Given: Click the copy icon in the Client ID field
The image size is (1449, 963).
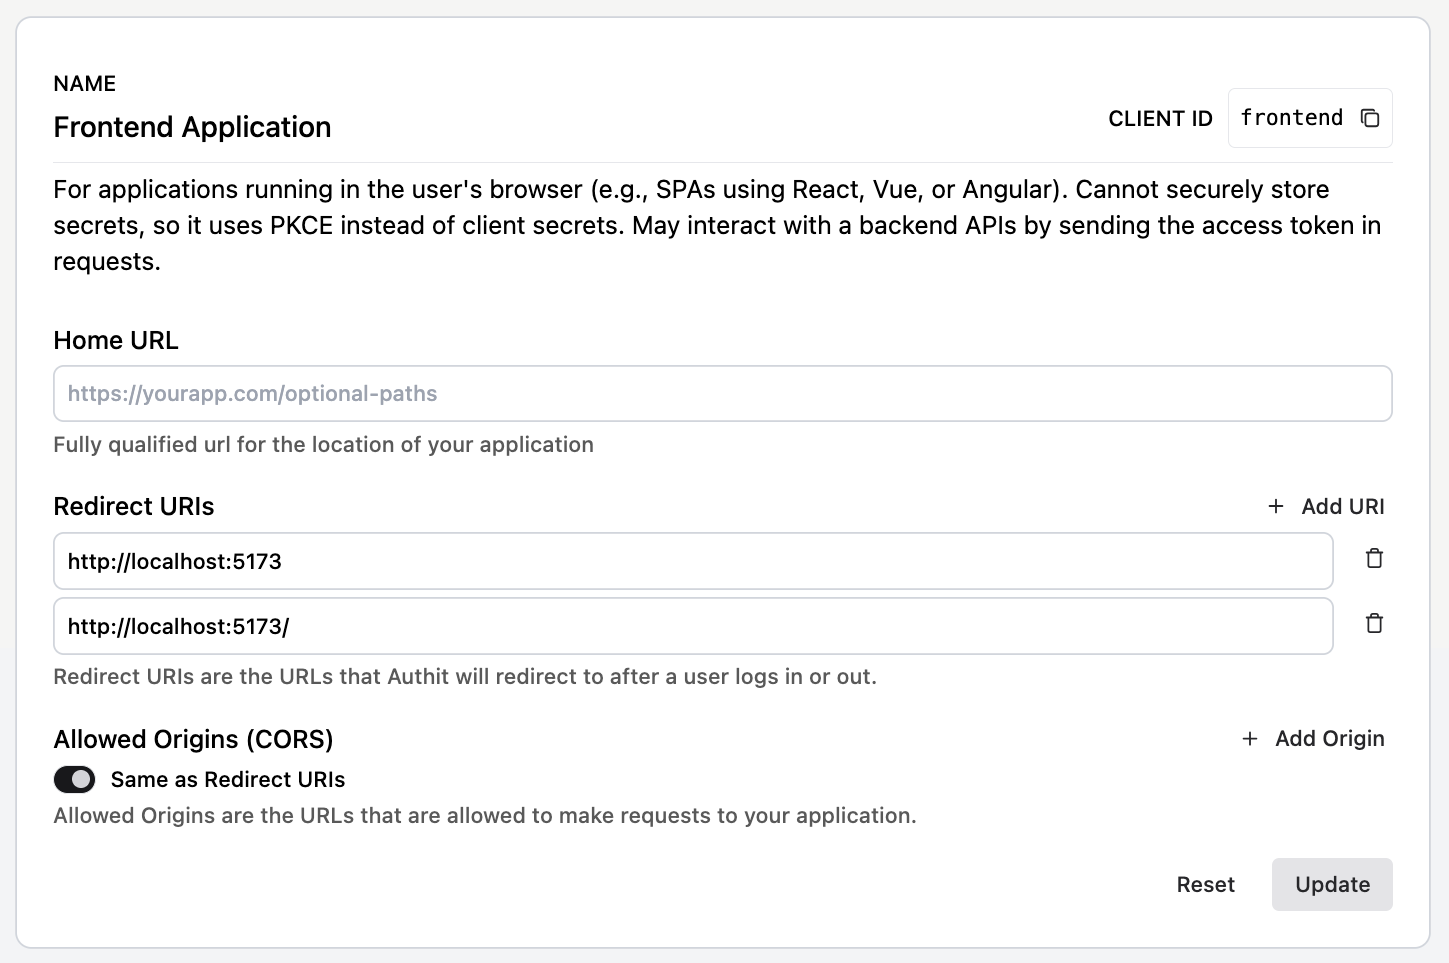Looking at the screenshot, I should pyautogui.click(x=1369, y=117).
